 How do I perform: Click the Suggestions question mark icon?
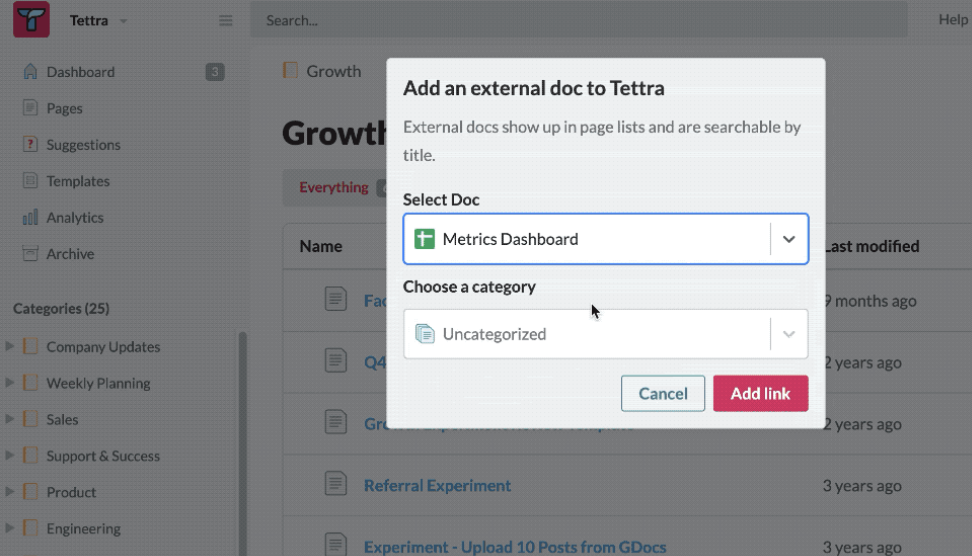pyautogui.click(x=30, y=144)
